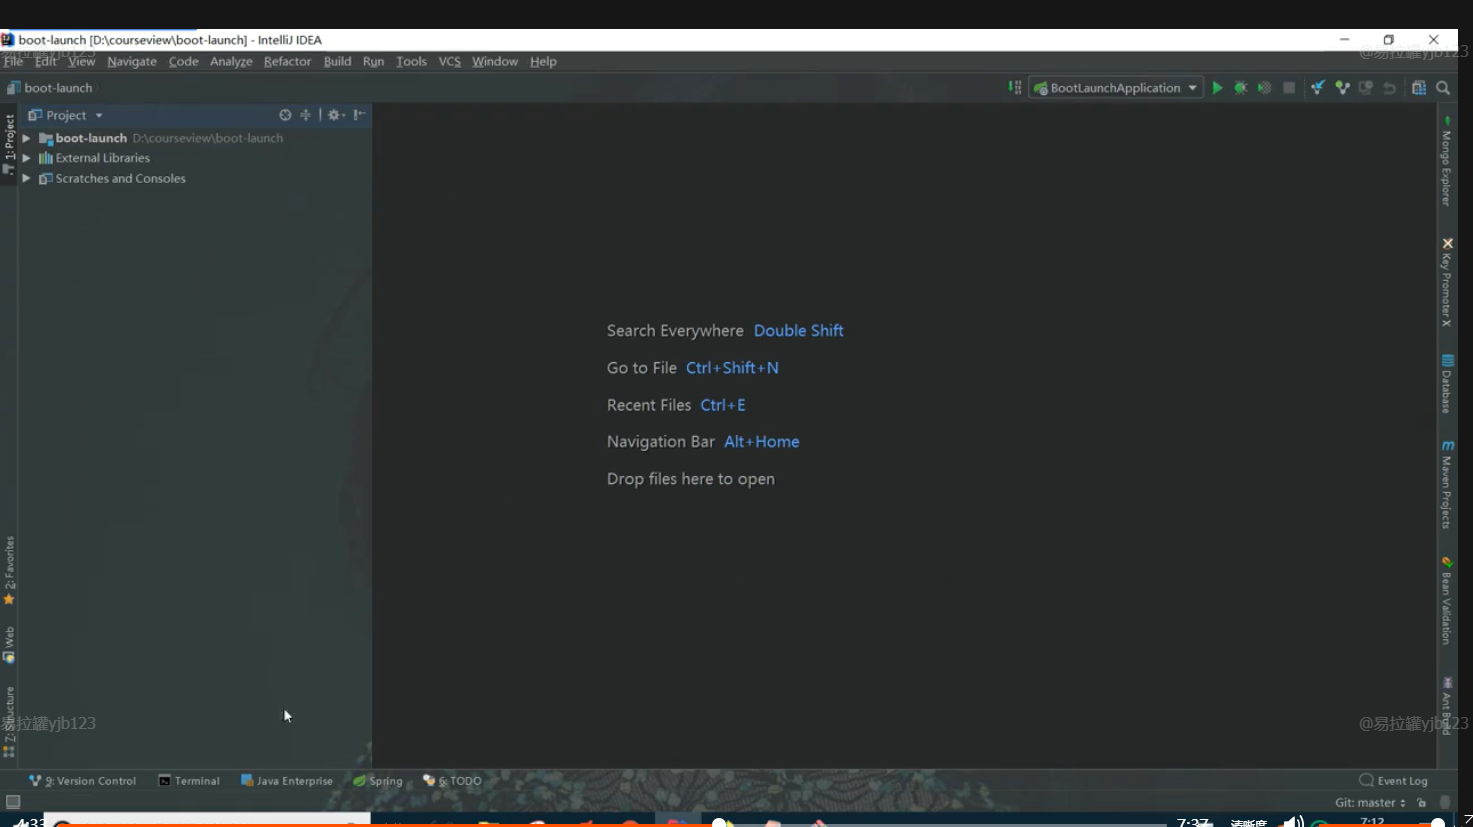Open the Edit menu

tap(46, 61)
